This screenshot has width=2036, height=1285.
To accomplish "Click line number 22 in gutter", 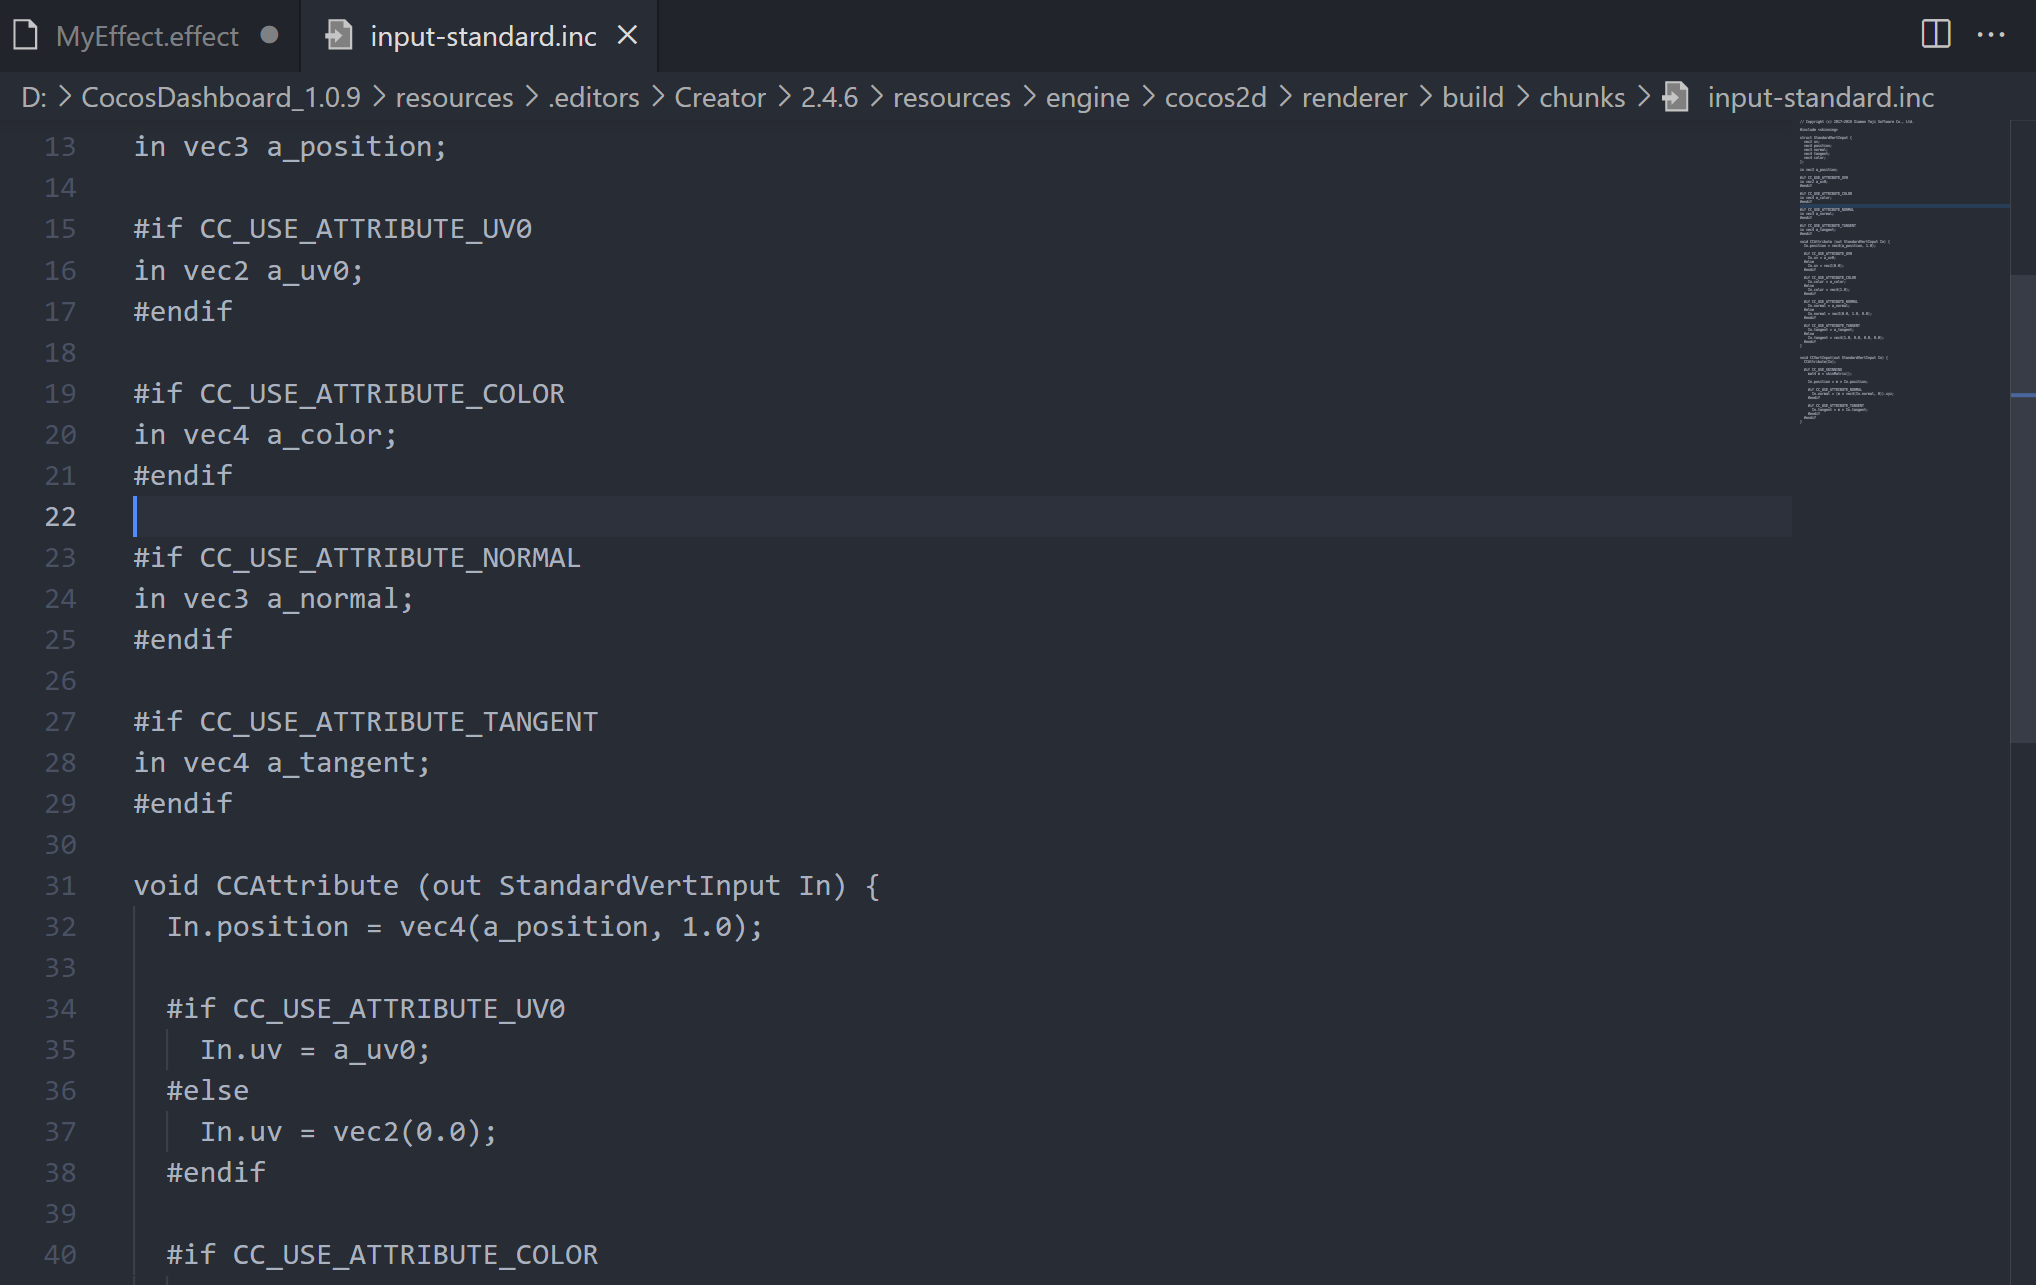I will (60, 516).
